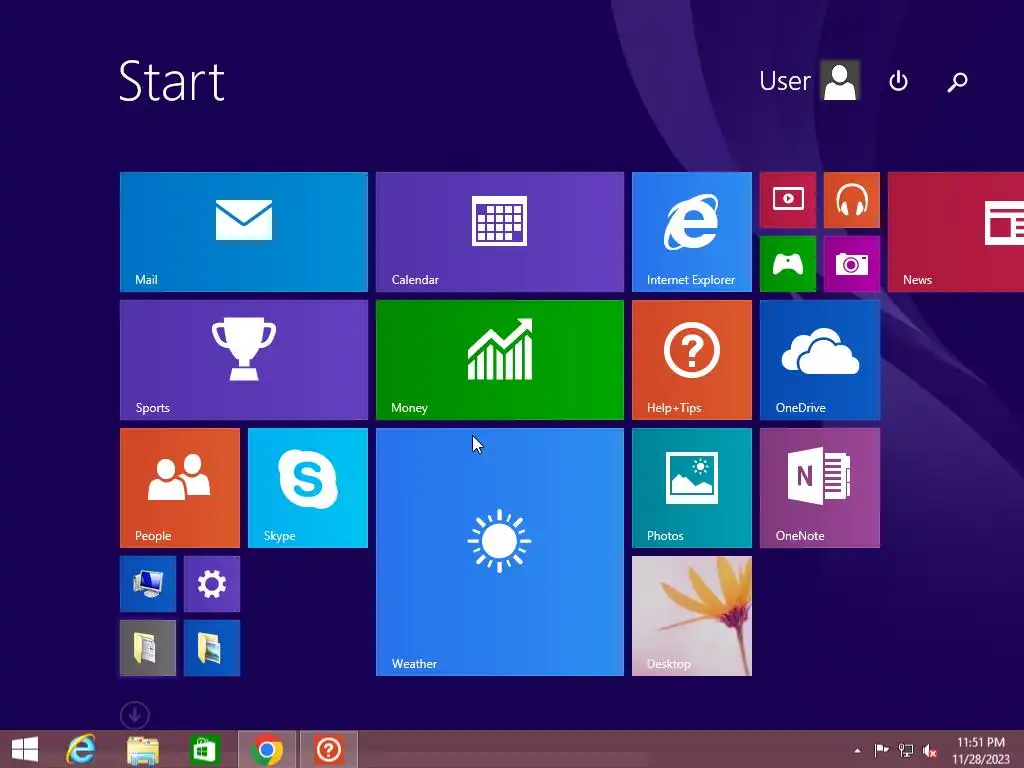Open the Weather tile

[500, 552]
